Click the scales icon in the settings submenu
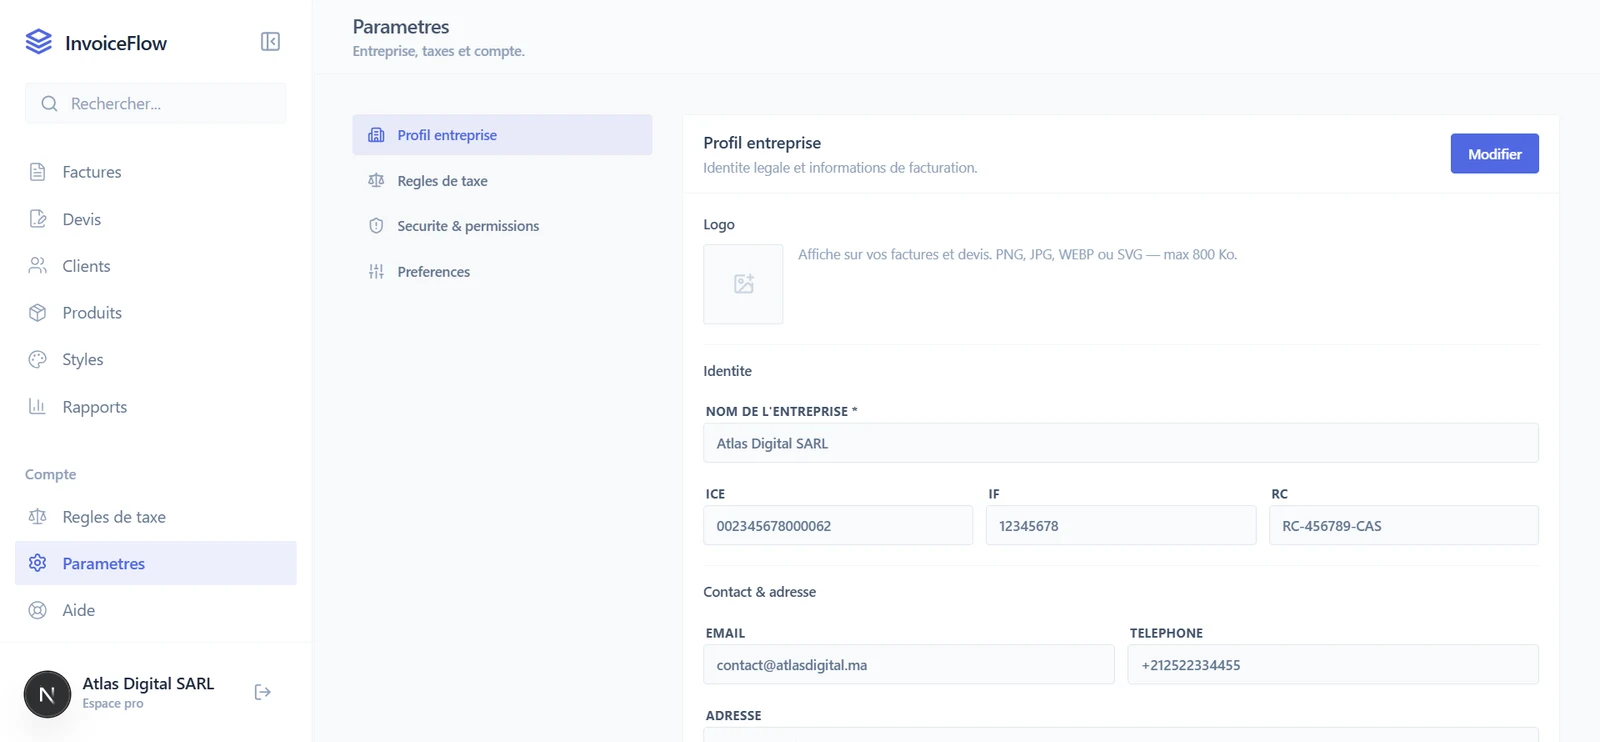 pos(376,181)
